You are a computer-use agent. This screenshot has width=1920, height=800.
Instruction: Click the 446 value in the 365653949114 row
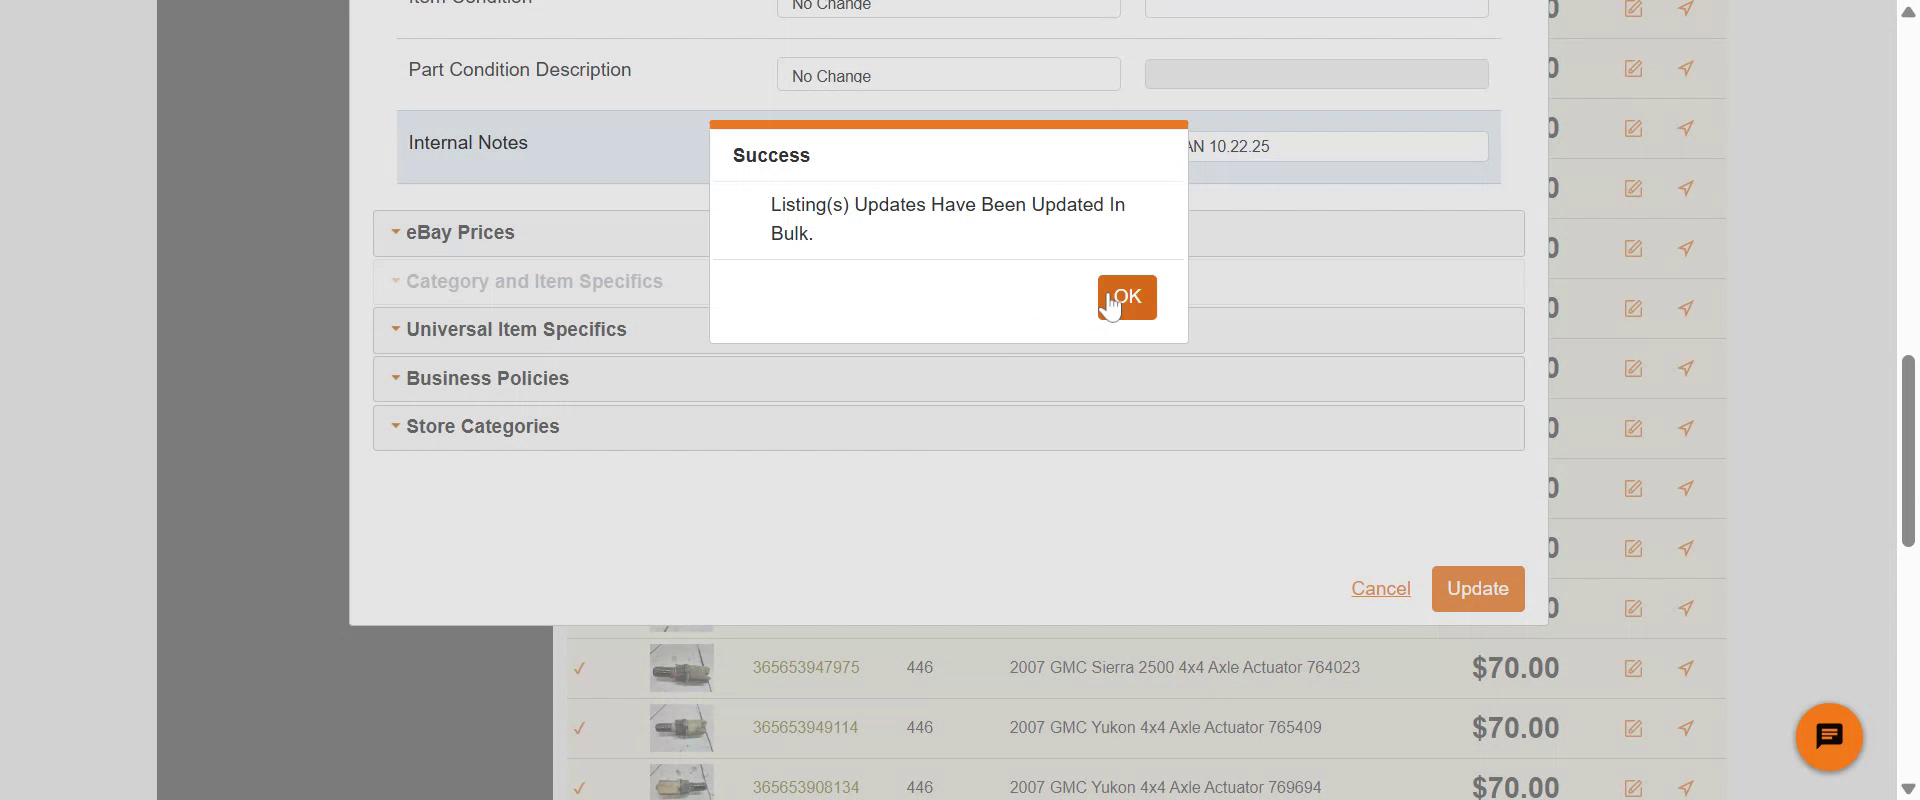[x=920, y=728]
